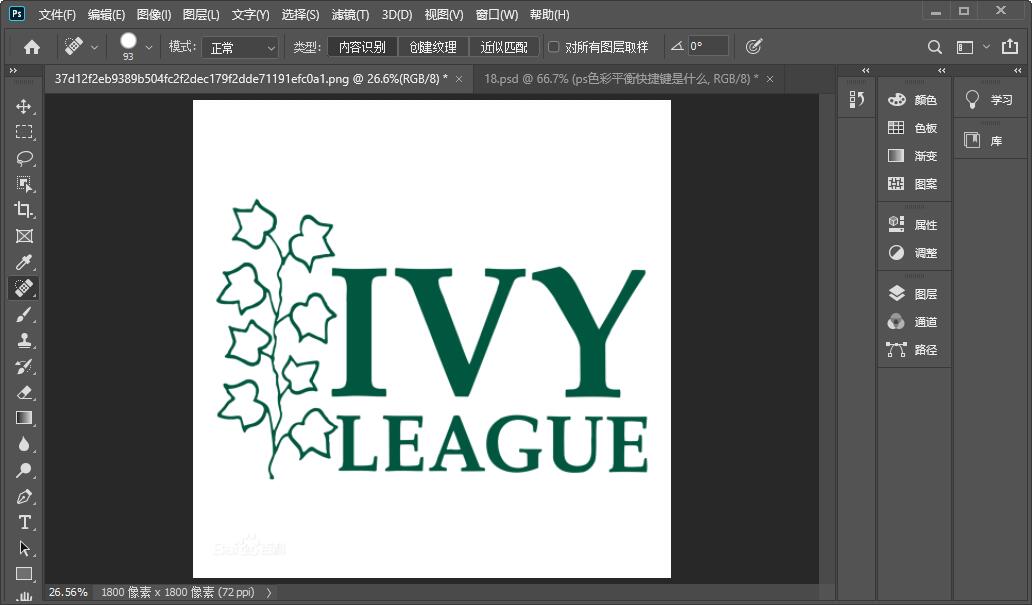Choose 创建纹理 healing type
The height and width of the screenshot is (605, 1032).
click(x=433, y=47)
